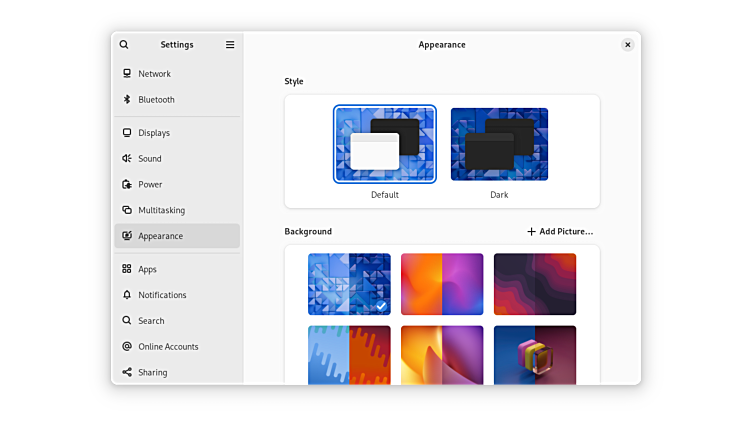Click the Notifications bell icon
Image resolution: width=752 pixels, height=423 pixels.
pyautogui.click(x=127, y=295)
